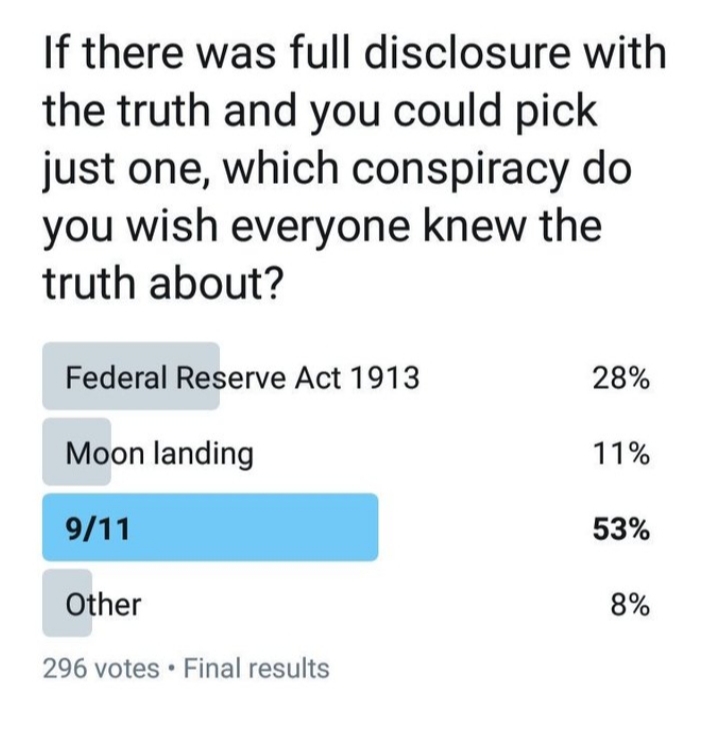Image resolution: width=720 pixels, height=734 pixels.
Task: Click the bold 53% winning percentage
Action: (621, 529)
